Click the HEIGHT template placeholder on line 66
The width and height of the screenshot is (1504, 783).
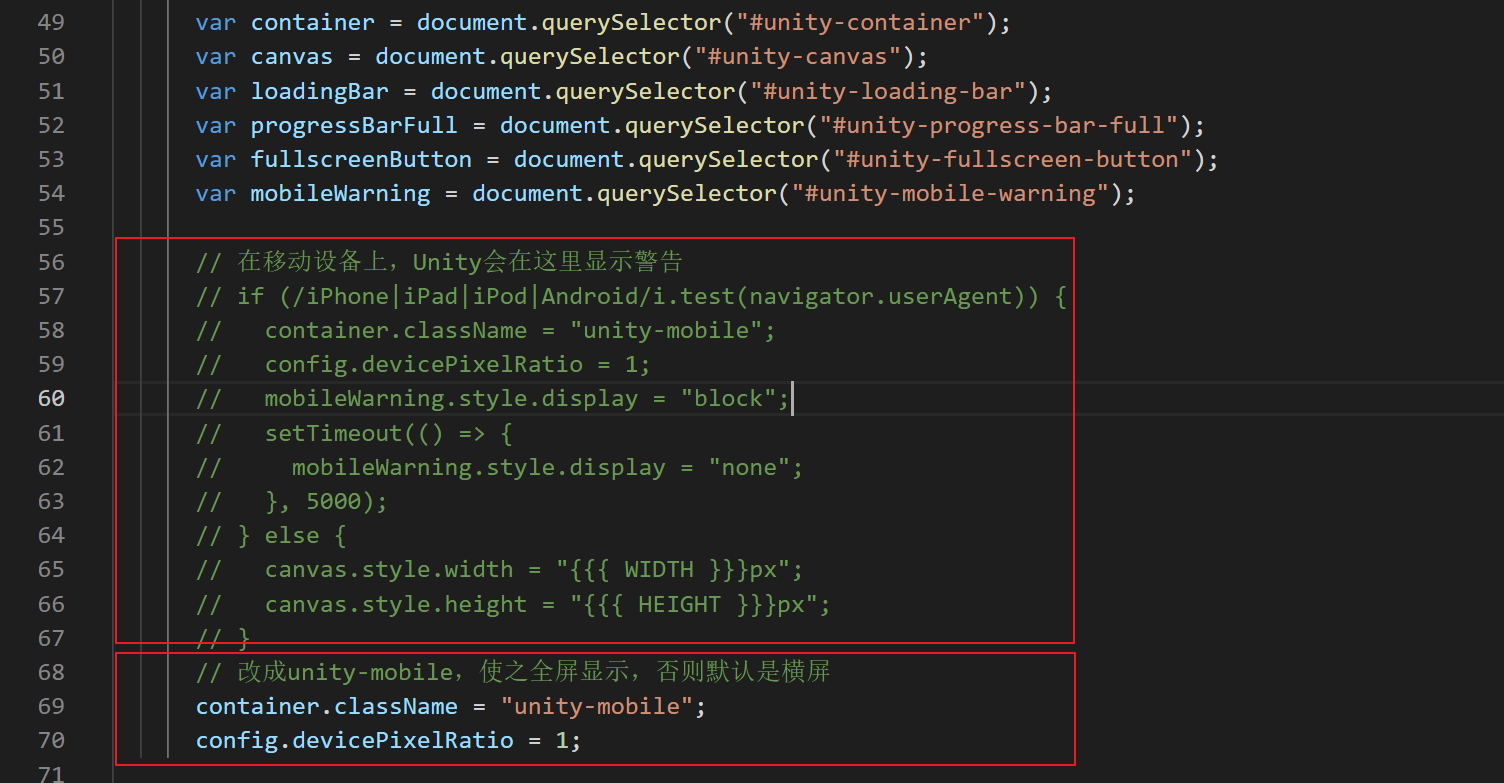677,604
